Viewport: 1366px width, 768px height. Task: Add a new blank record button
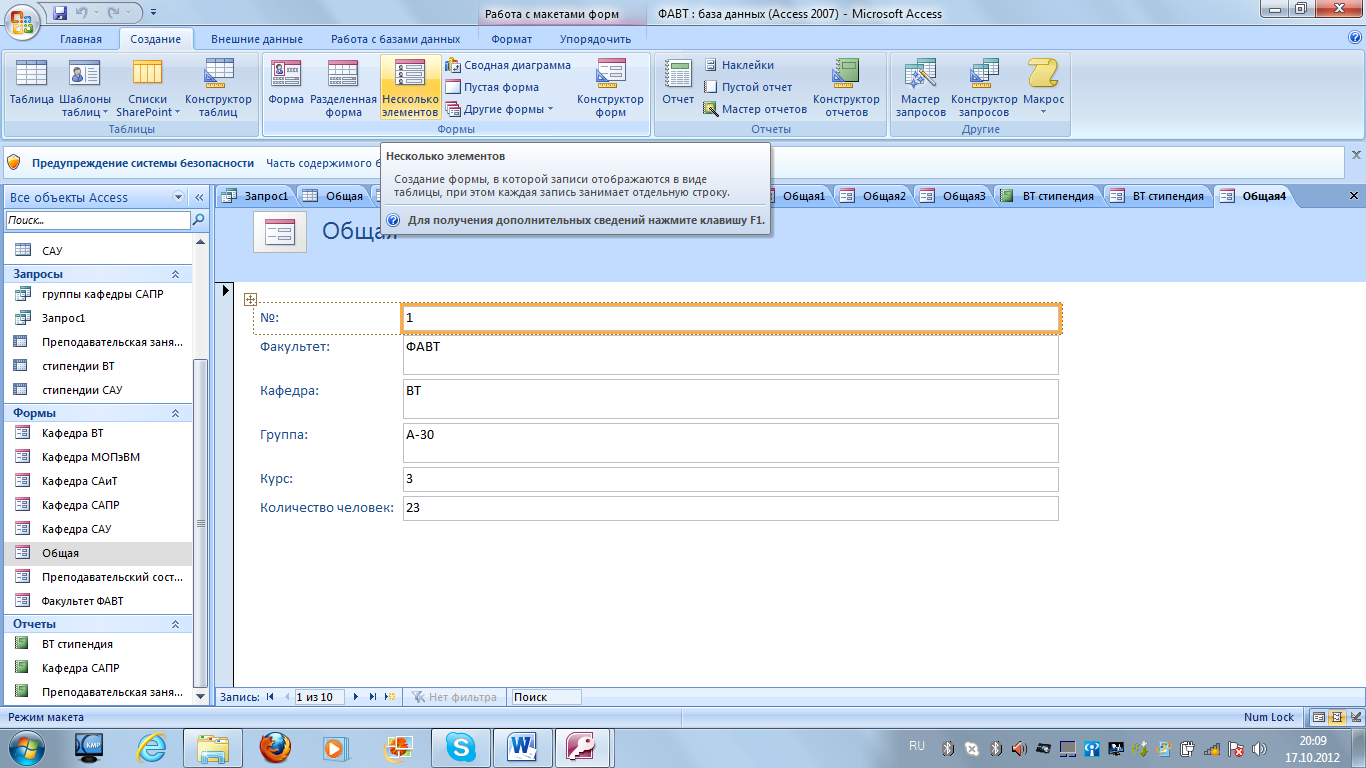coord(390,697)
